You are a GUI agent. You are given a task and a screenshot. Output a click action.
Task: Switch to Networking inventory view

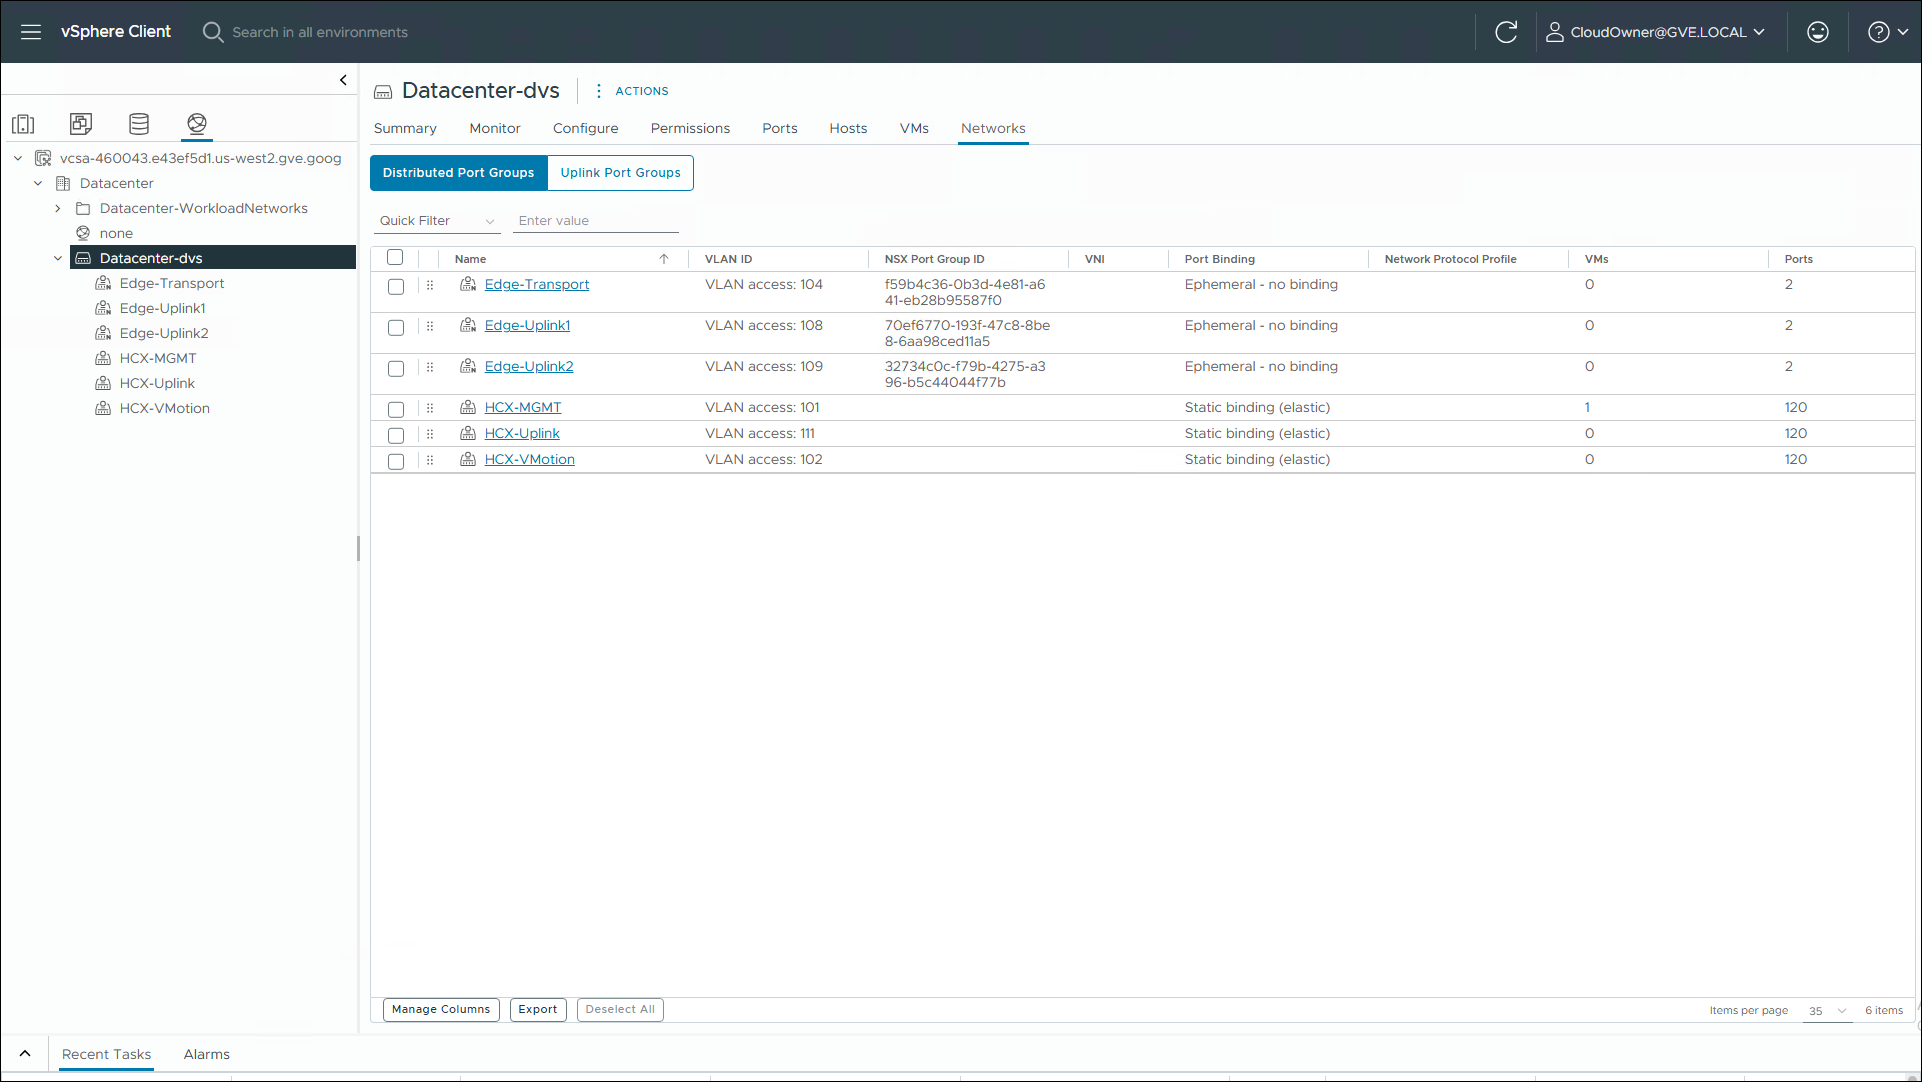[197, 124]
